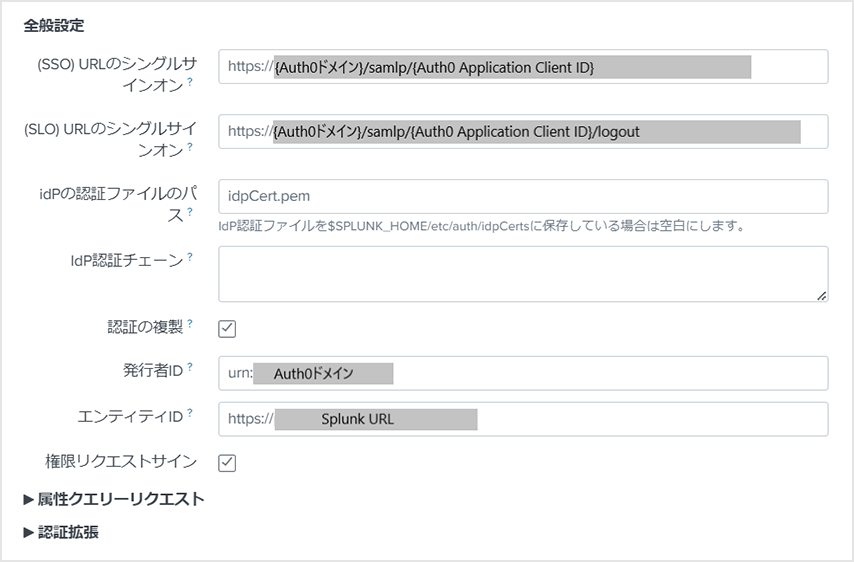Click help icon next to (SSO) URLのシングルサインオン
The width and height of the screenshot is (854, 562).
tap(190, 82)
